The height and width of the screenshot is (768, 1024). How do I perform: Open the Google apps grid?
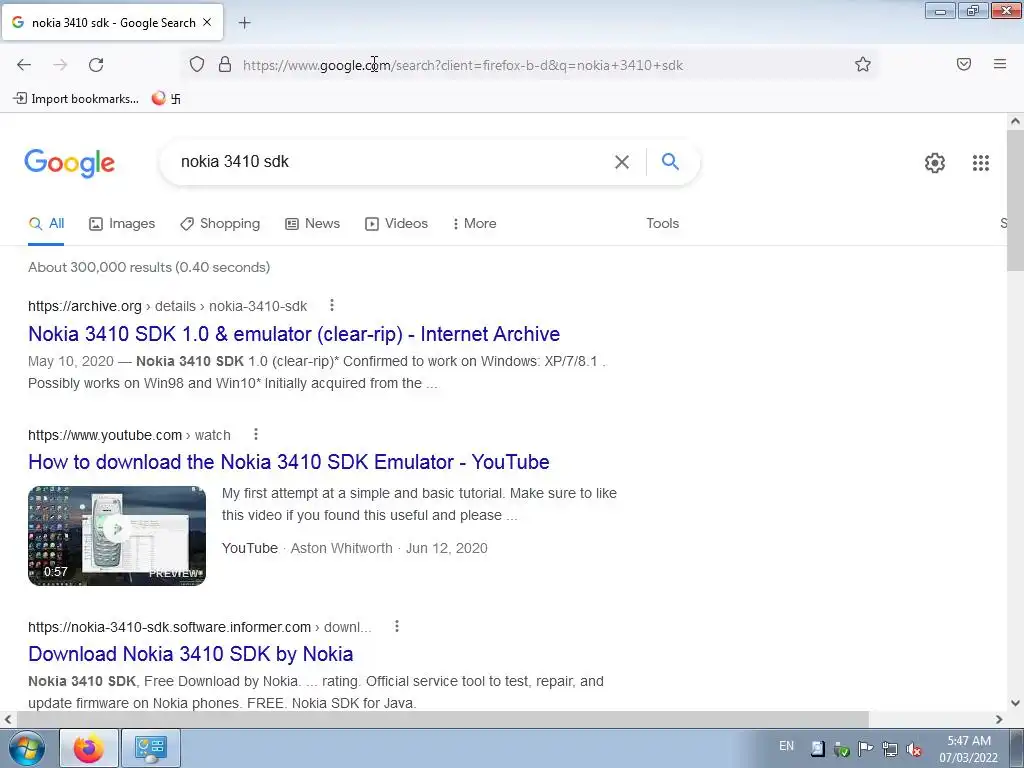coord(980,163)
